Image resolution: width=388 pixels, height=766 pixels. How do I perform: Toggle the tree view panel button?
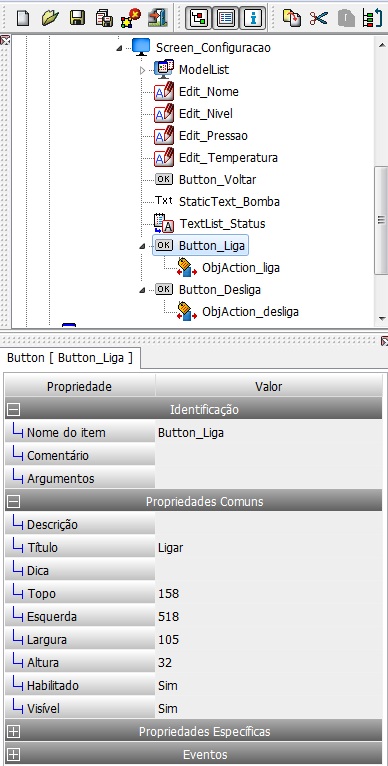pos(198,19)
